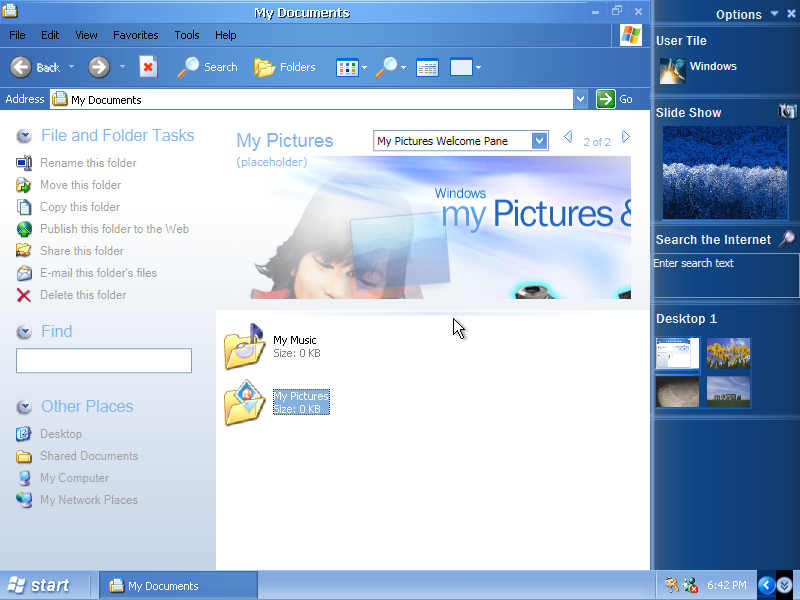This screenshot has height=600, width=800.
Task: Open the Forward button history dropdown arrow
Action: point(122,67)
